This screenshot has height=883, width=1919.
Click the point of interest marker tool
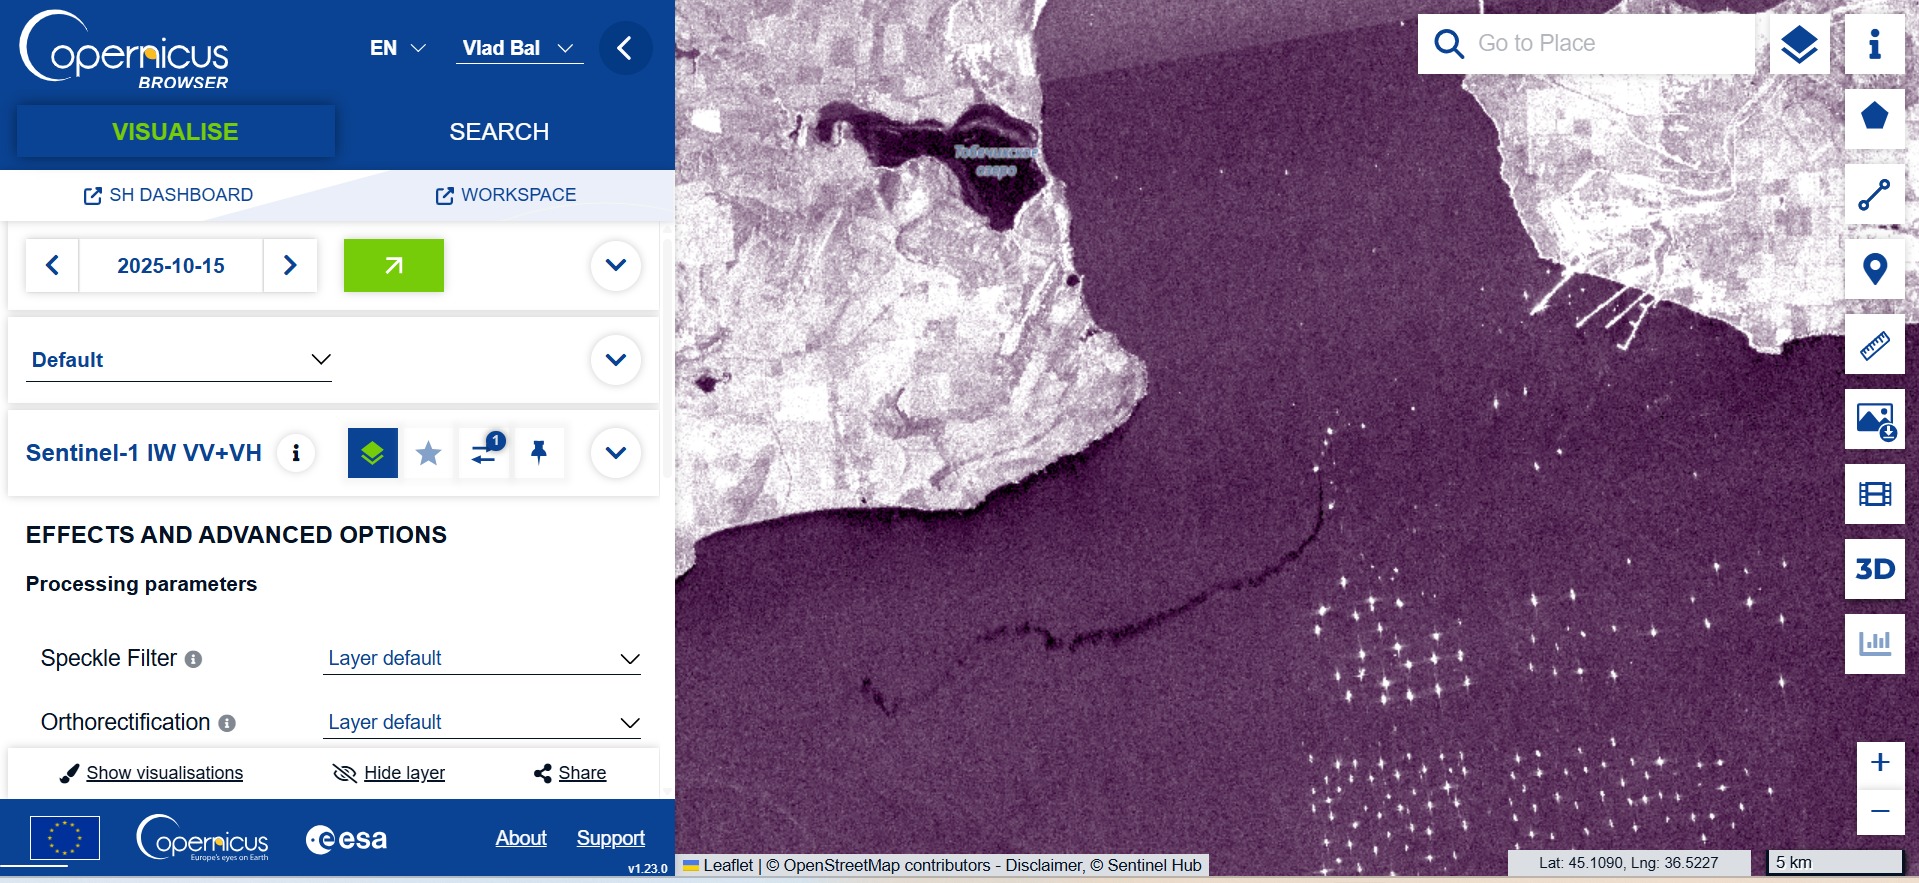click(1874, 269)
